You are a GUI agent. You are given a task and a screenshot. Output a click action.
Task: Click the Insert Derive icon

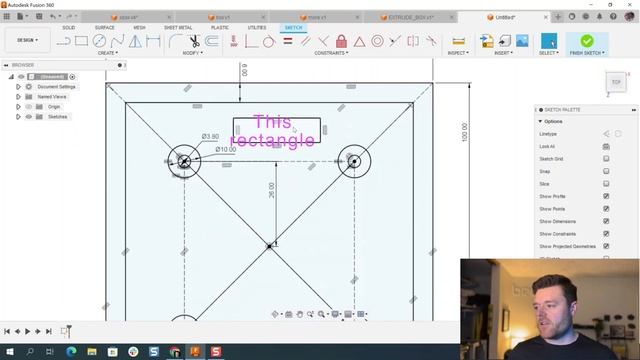click(487, 41)
